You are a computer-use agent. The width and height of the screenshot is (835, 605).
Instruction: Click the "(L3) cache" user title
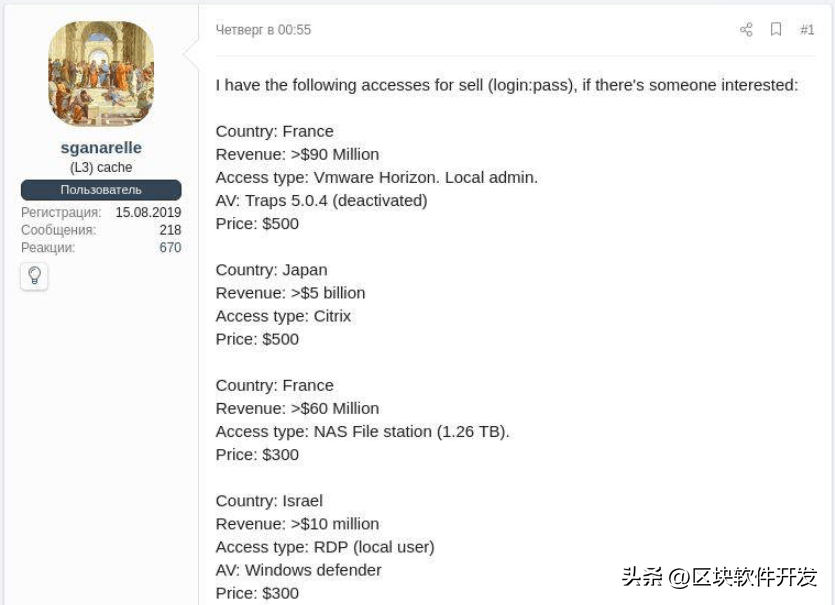pos(100,167)
